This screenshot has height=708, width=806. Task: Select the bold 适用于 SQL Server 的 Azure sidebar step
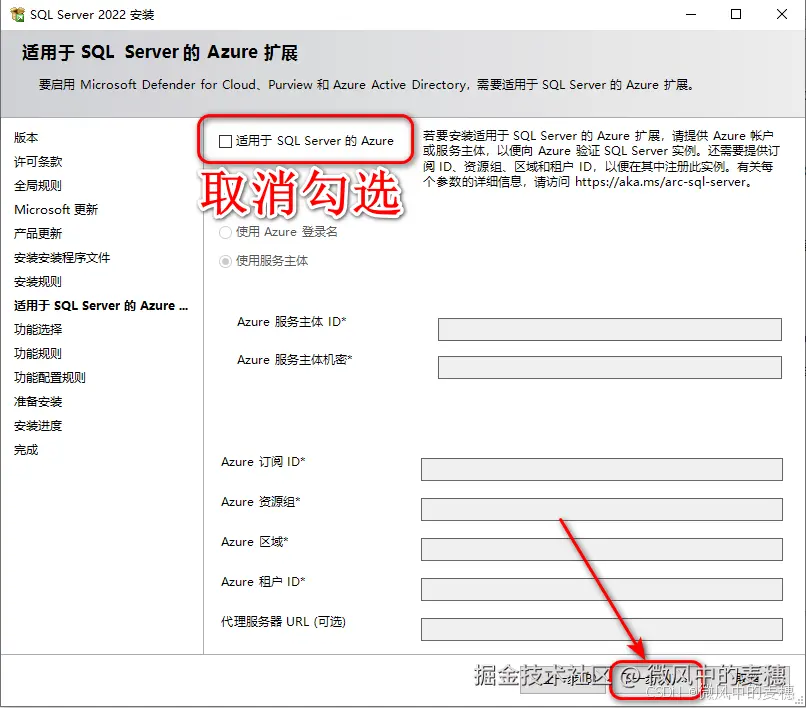[101, 306]
